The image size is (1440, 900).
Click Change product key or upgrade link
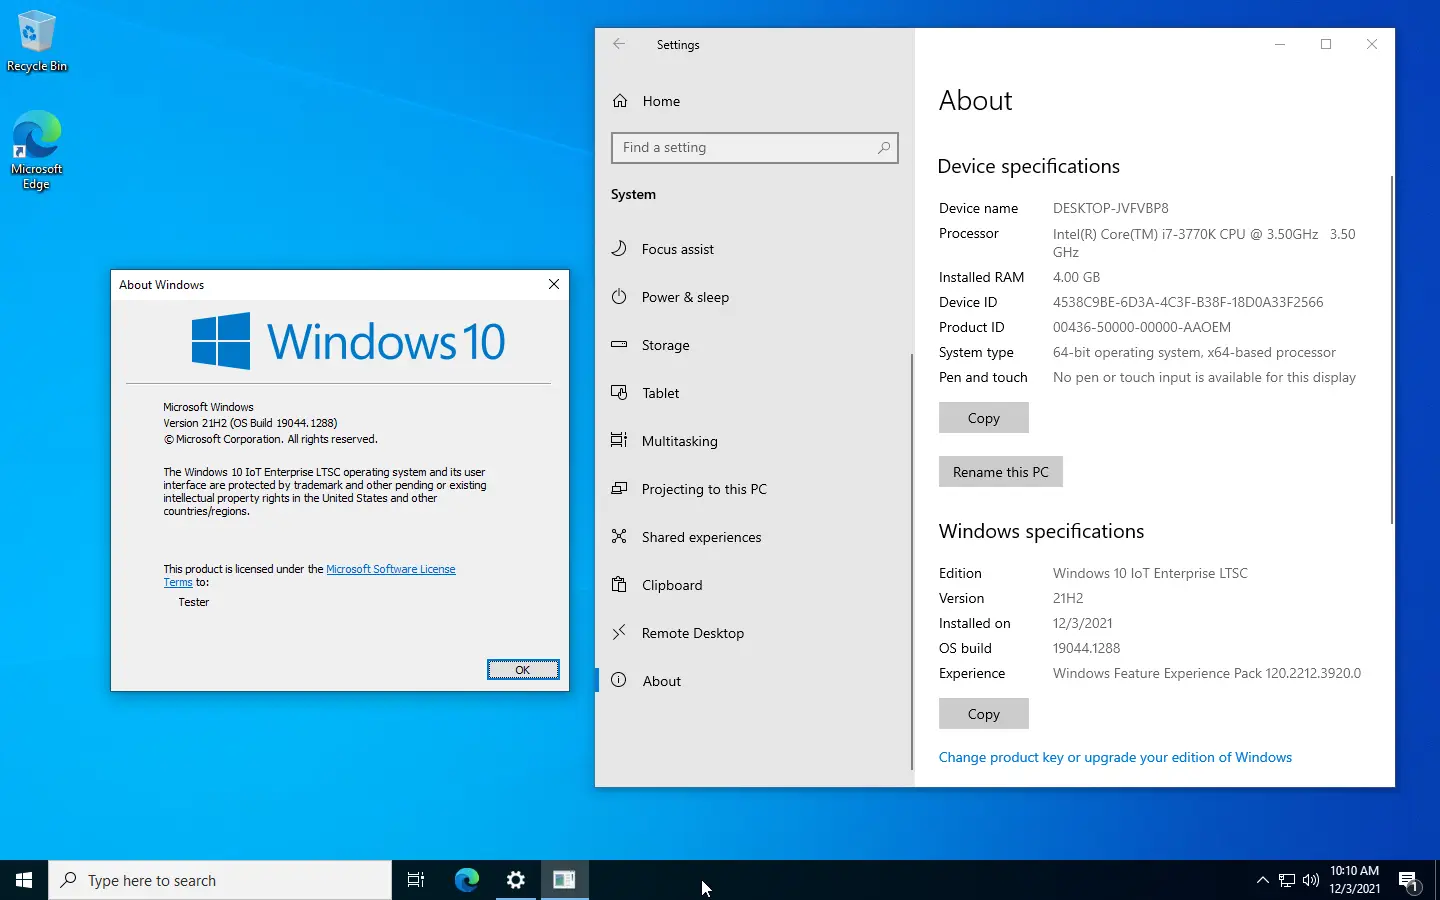click(1115, 757)
